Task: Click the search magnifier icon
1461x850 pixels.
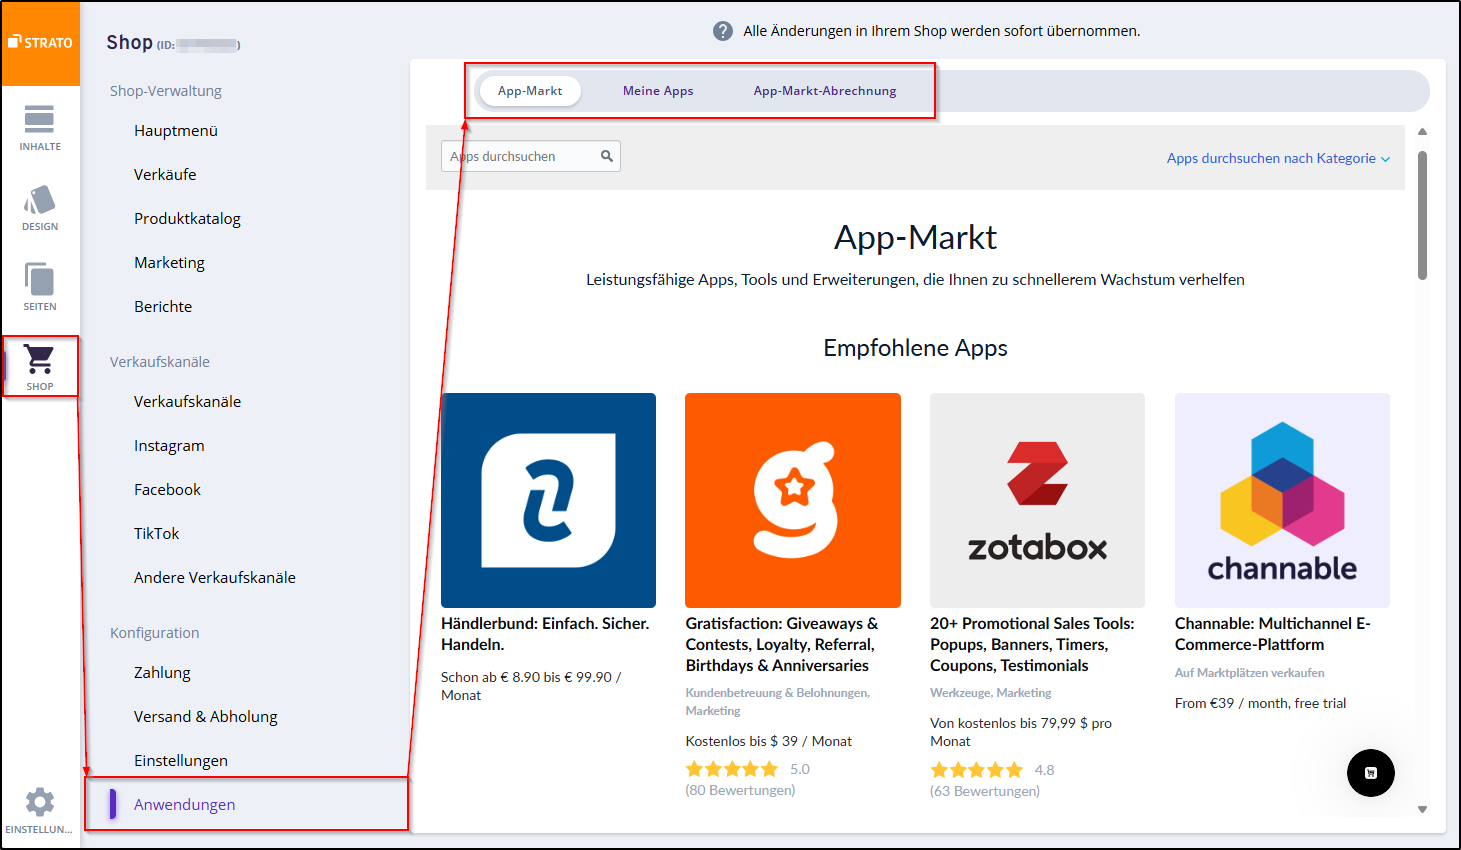Action: click(607, 156)
